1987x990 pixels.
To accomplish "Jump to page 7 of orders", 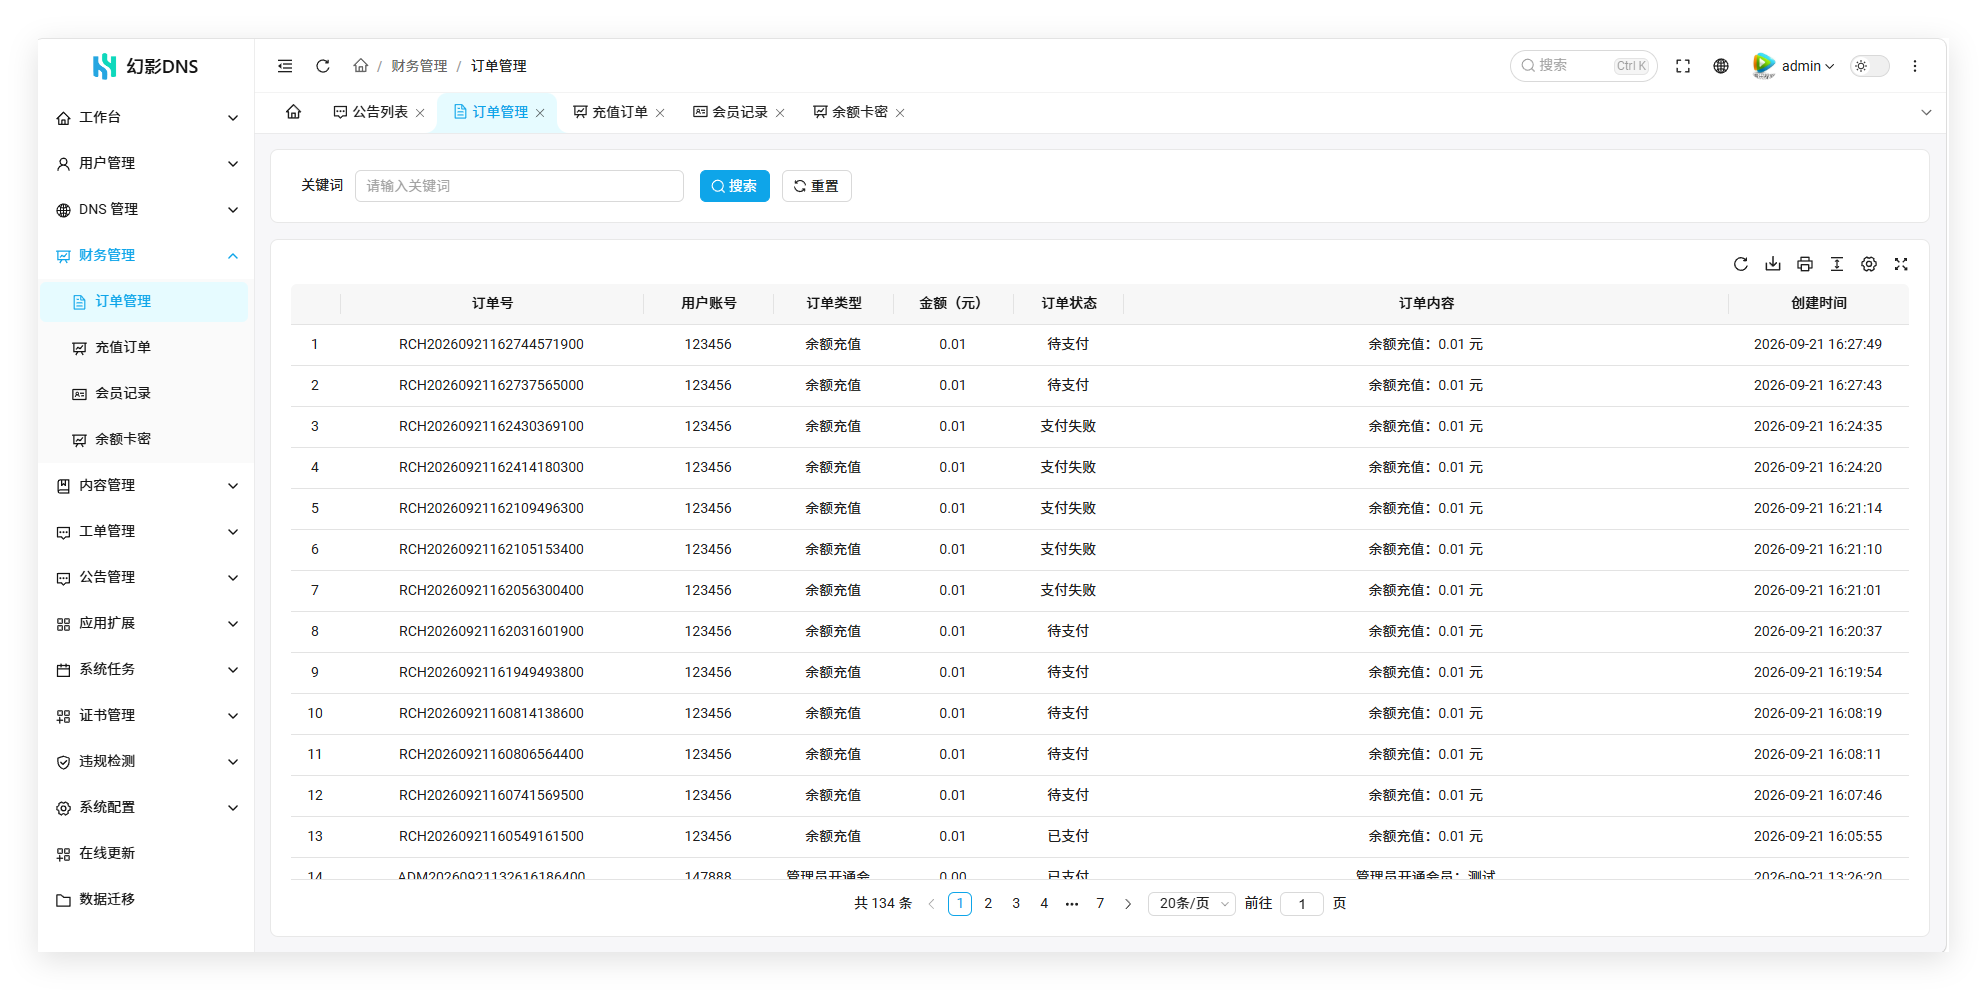I will pyautogui.click(x=1100, y=904).
